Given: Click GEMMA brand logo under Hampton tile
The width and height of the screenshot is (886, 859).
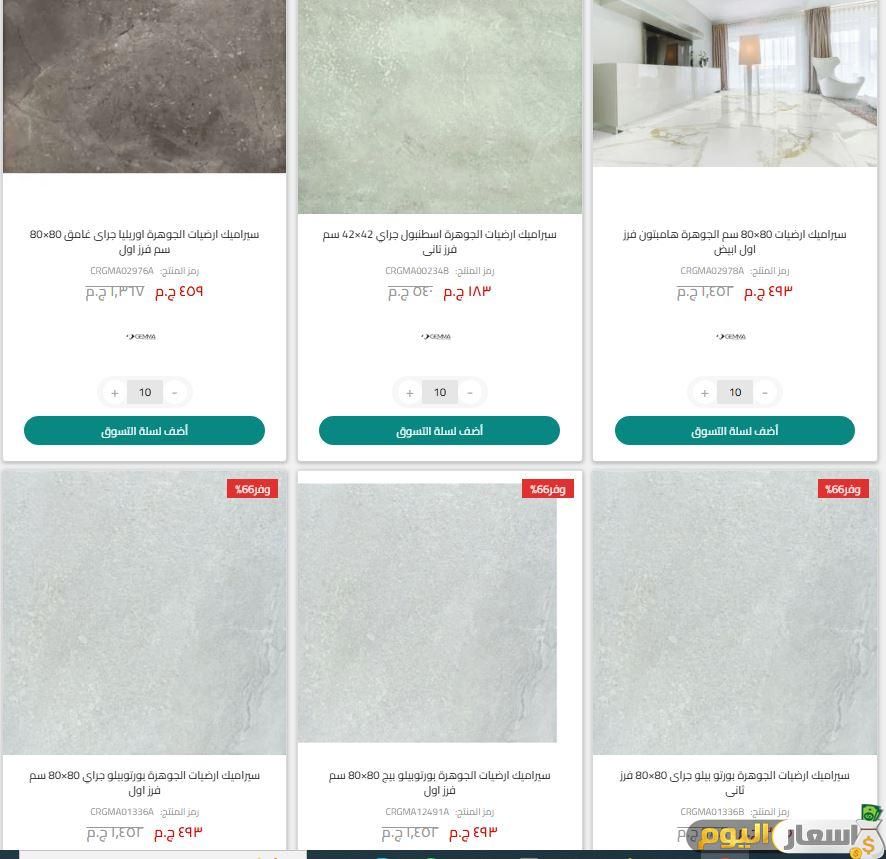Looking at the screenshot, I should pos(731,337).
